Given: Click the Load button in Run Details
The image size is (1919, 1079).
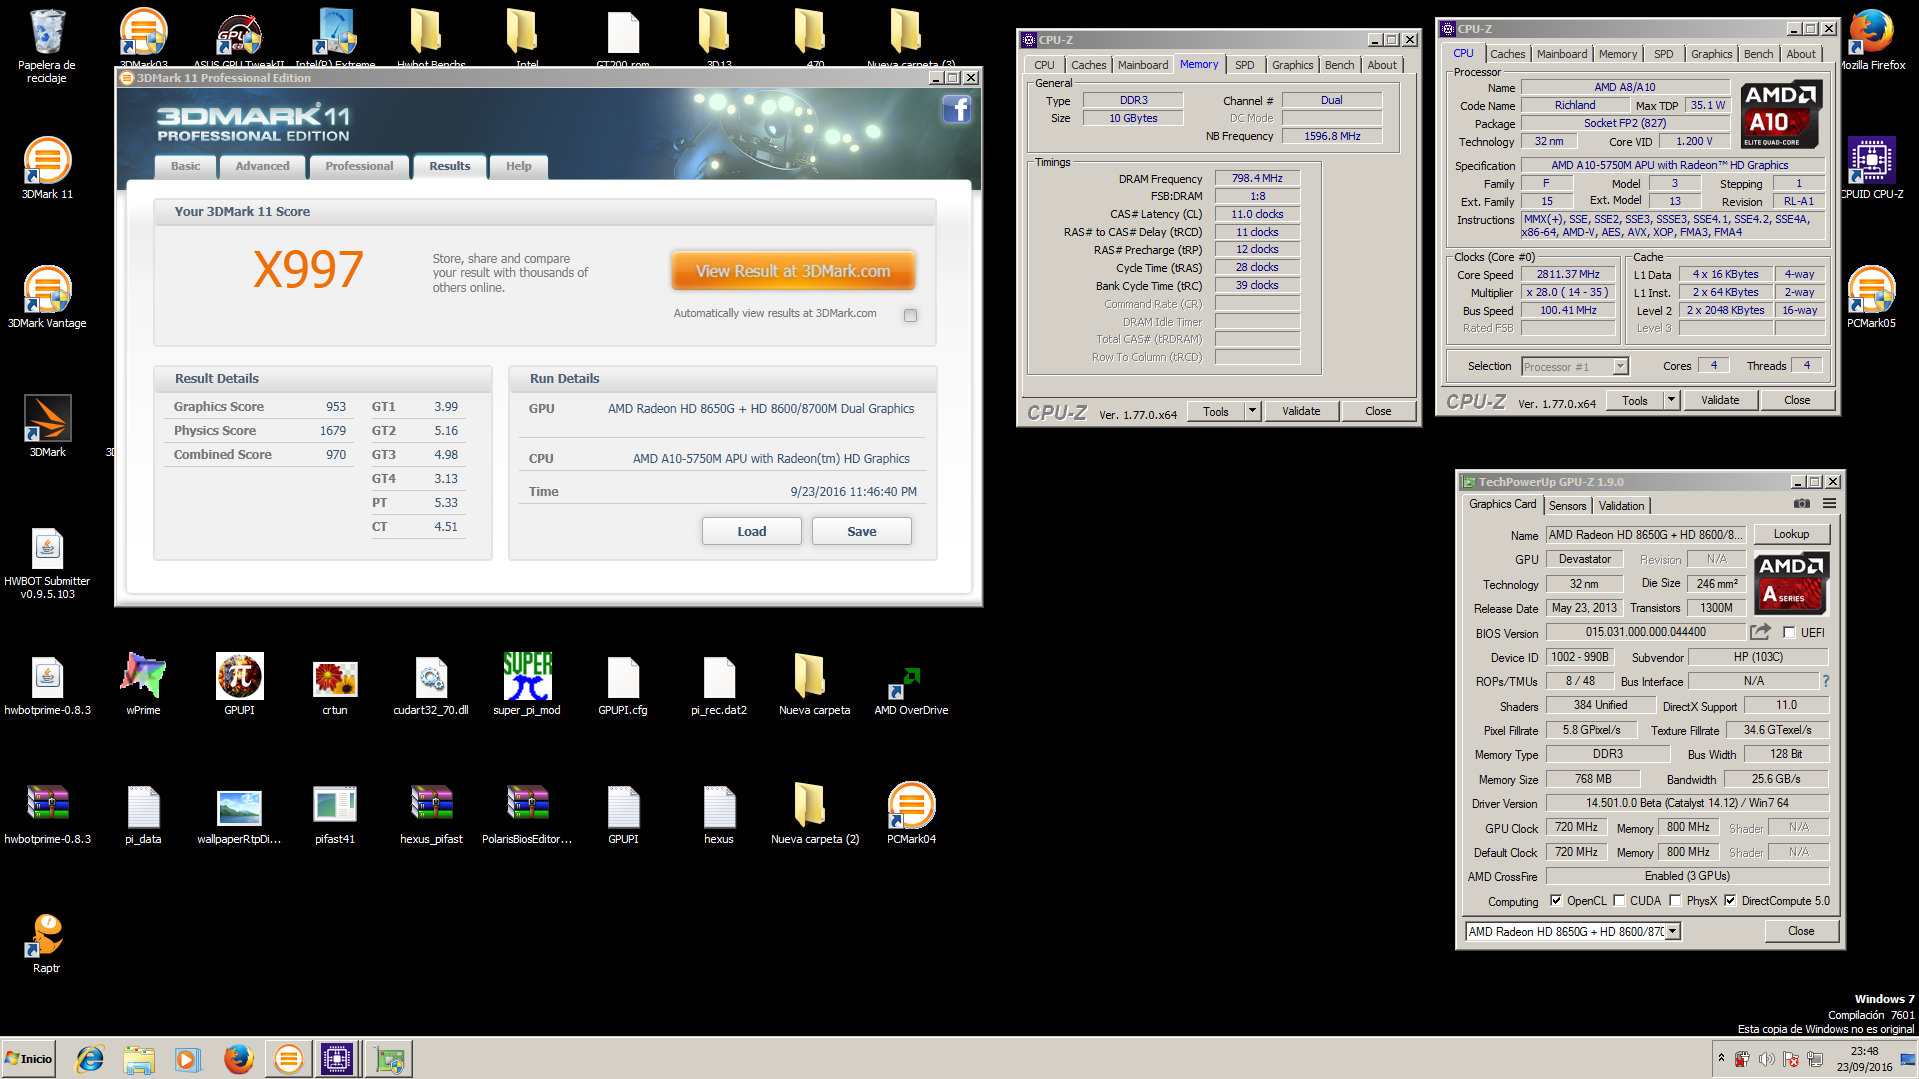Looking at the screenshot, I should point(751,531).
